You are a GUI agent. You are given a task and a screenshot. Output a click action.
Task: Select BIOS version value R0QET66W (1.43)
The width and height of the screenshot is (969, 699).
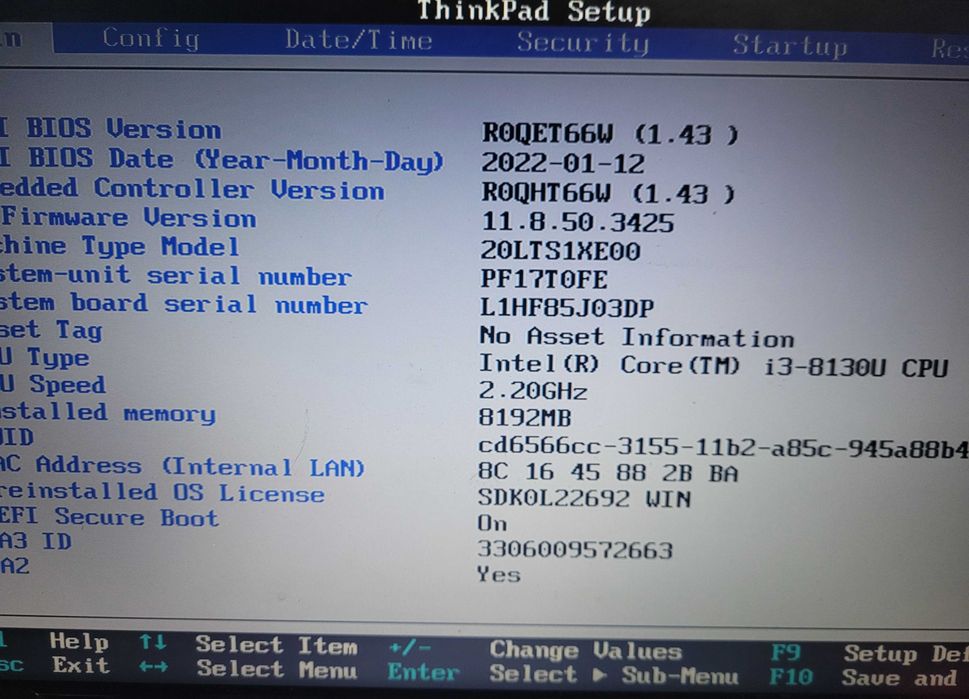click(610, 134)
